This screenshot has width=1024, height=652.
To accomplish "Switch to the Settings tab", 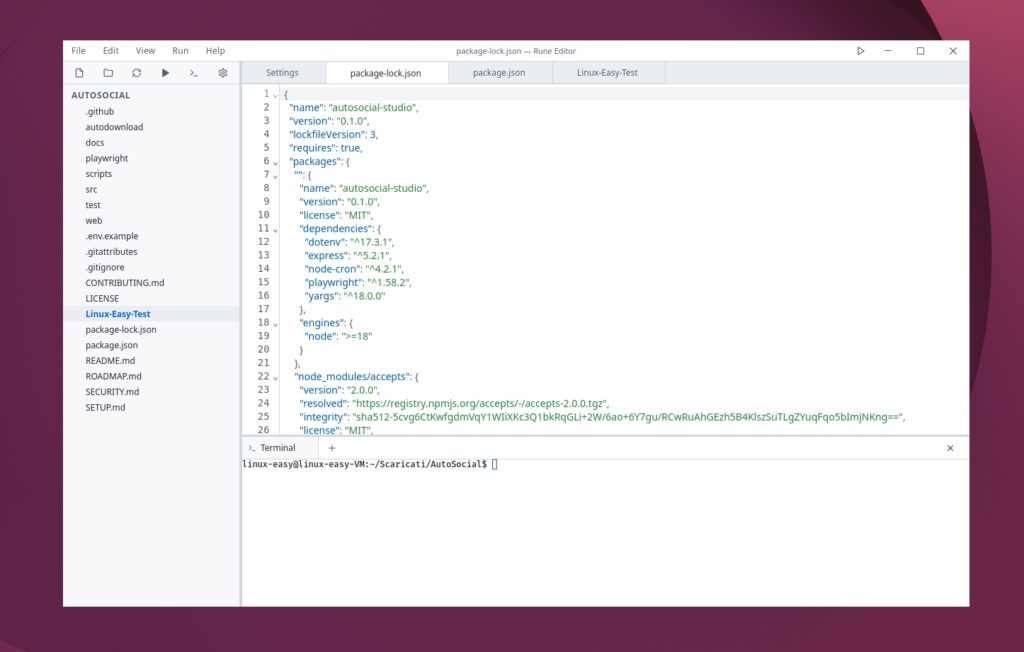I will (282, 73).
